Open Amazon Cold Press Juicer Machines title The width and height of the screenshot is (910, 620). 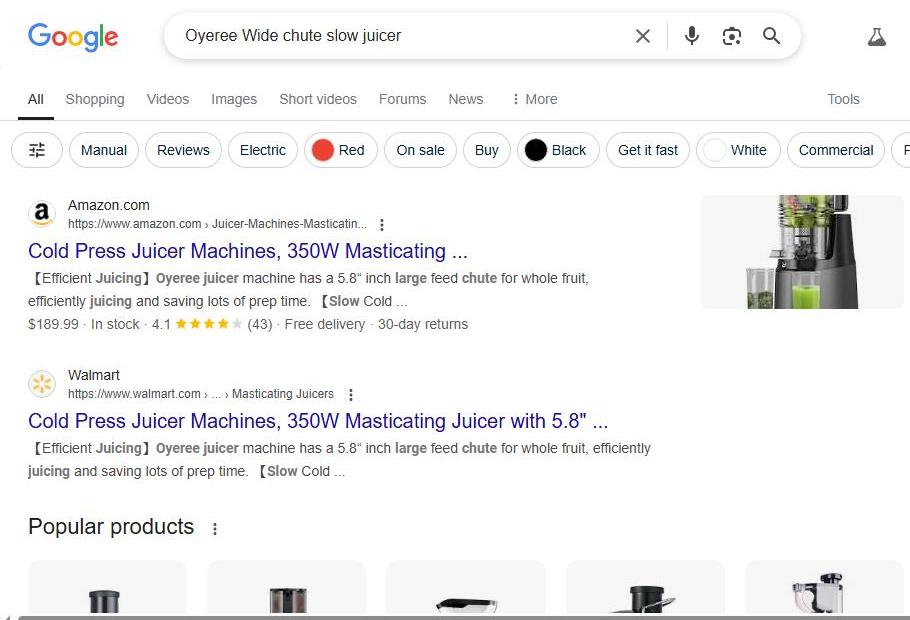(x=248, y=251)
